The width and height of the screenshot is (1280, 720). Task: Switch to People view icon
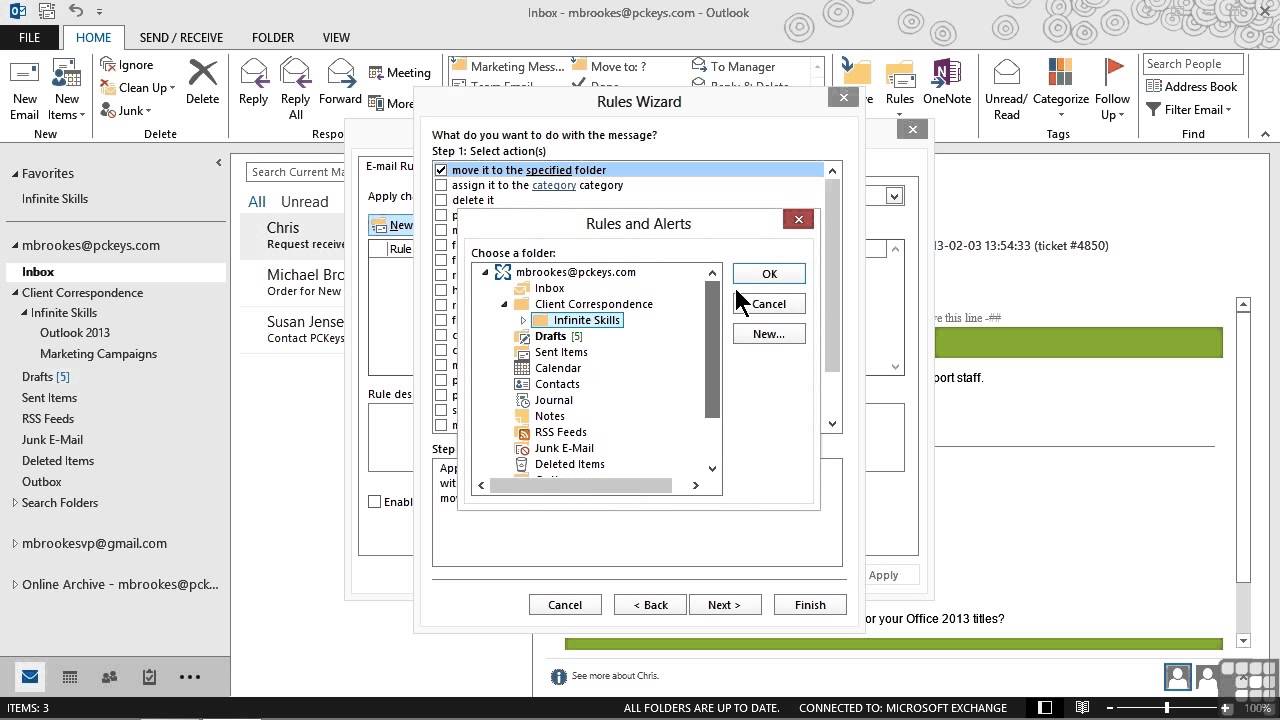109,677
